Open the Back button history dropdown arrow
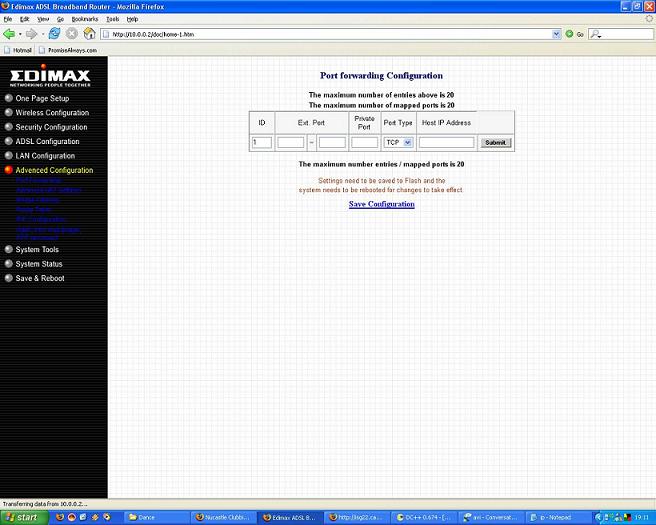This screenshot has width=656, height=525. 21,33
